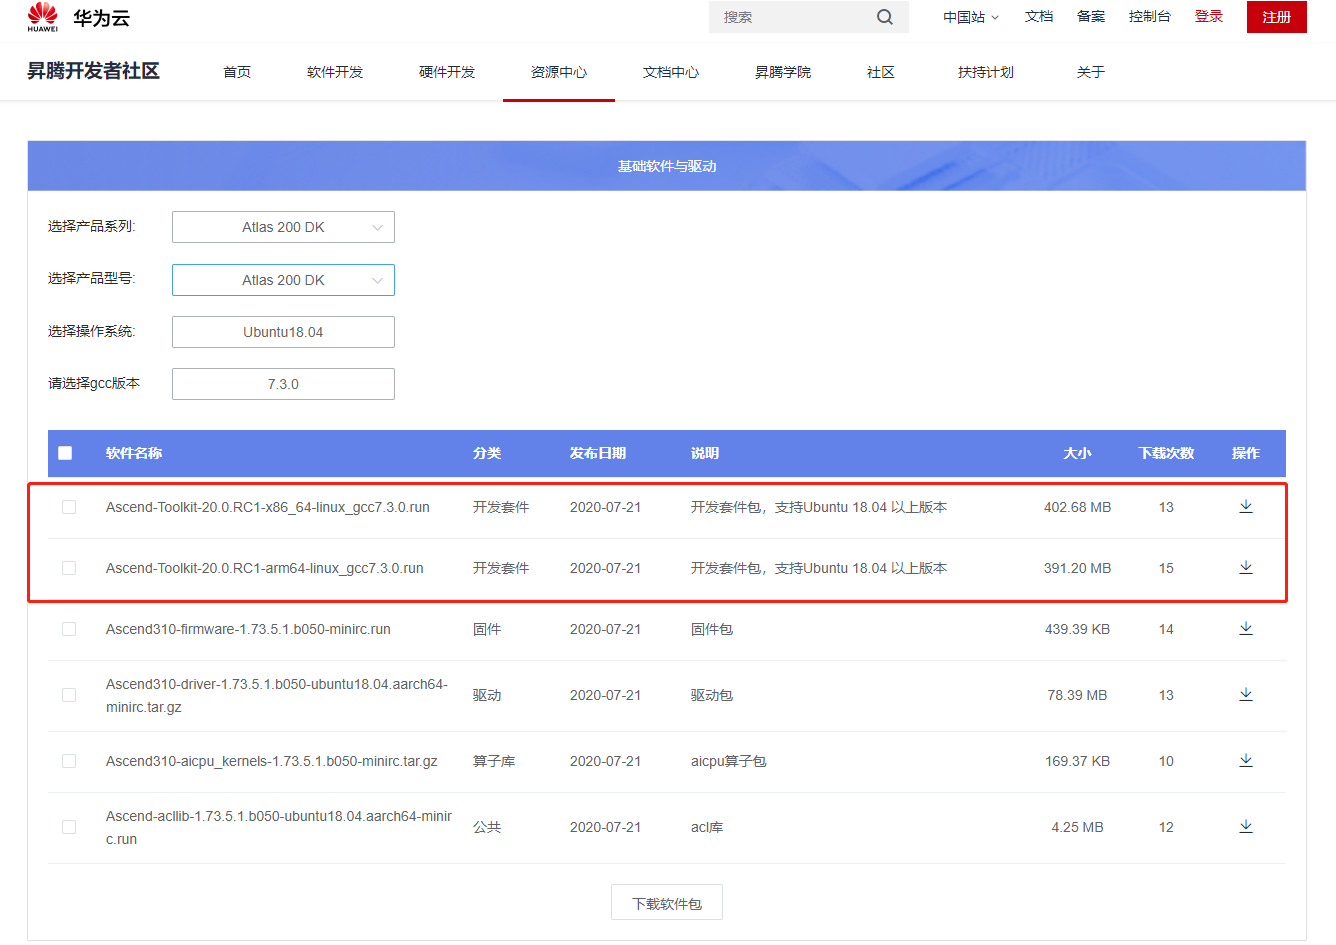Viewport: 1336px width, 945px height.
Task: Open the 选择操作系统 Ubuntu18.04 selector
Action: (283, 332)
